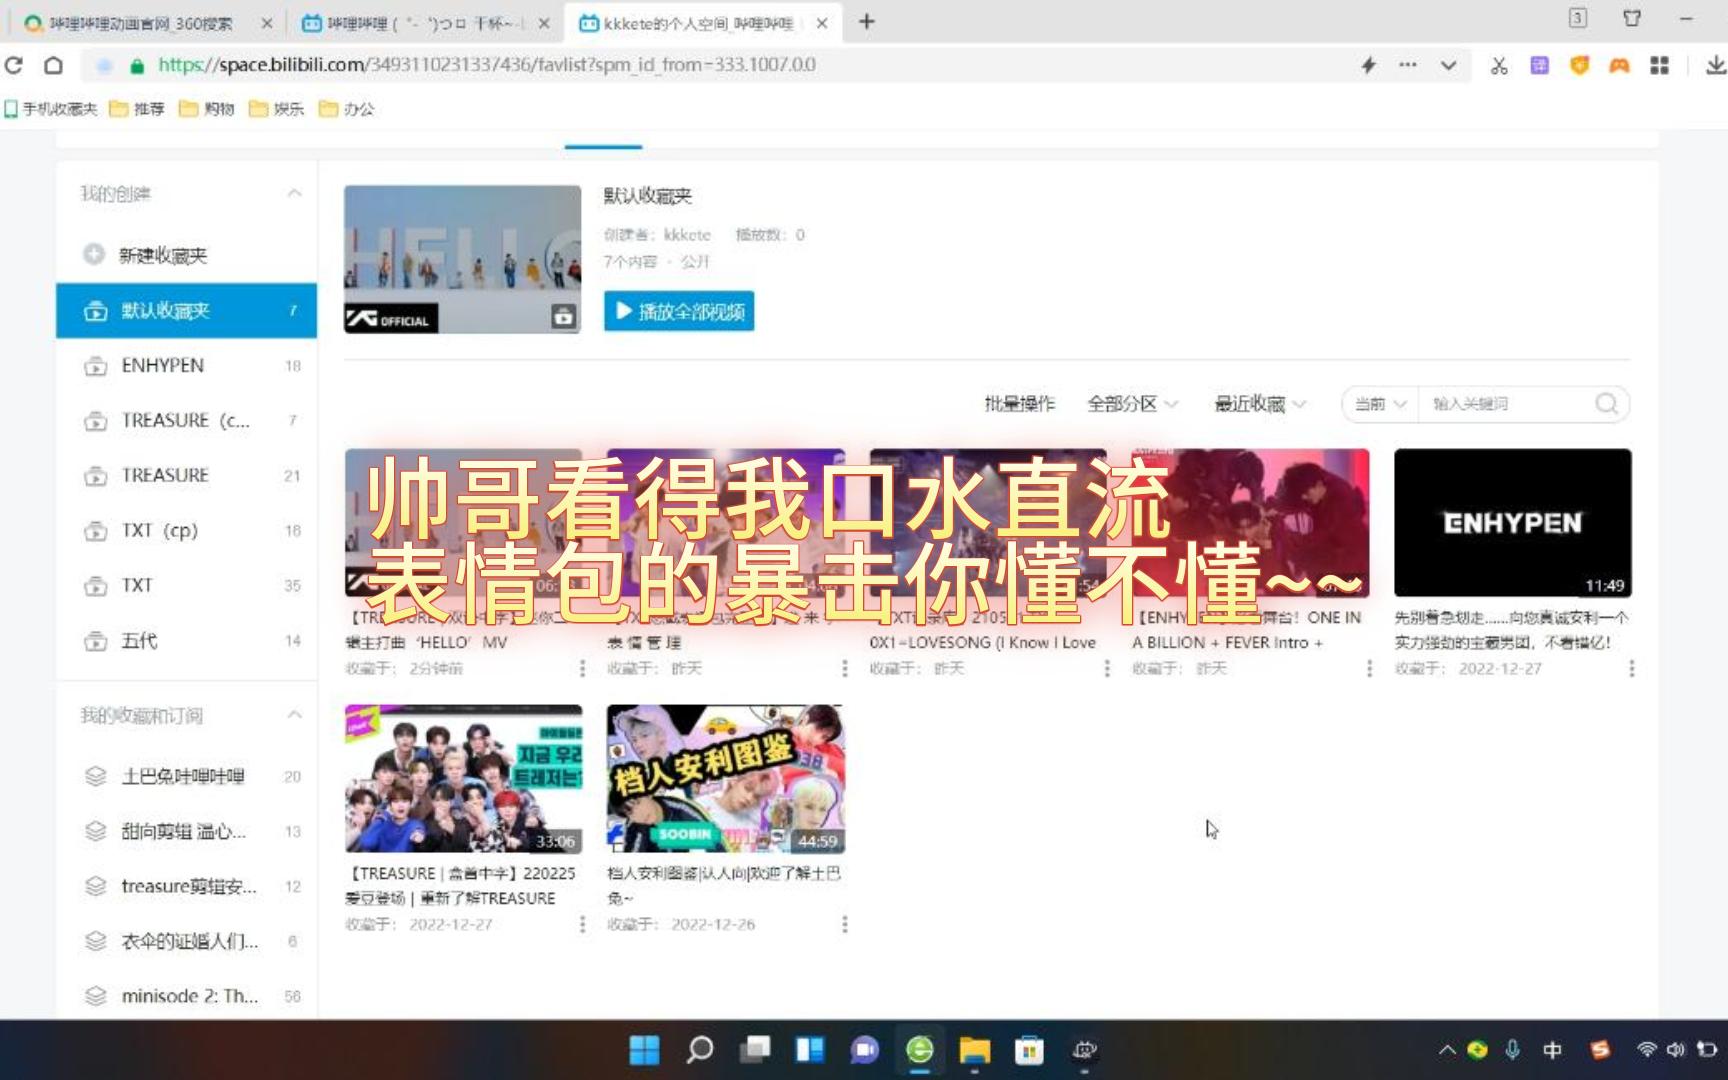Open the ENHYPEN black thumbnail video 11:49
Image resolution: width=1728 pixels, height=1080 pixels.
1512,523
